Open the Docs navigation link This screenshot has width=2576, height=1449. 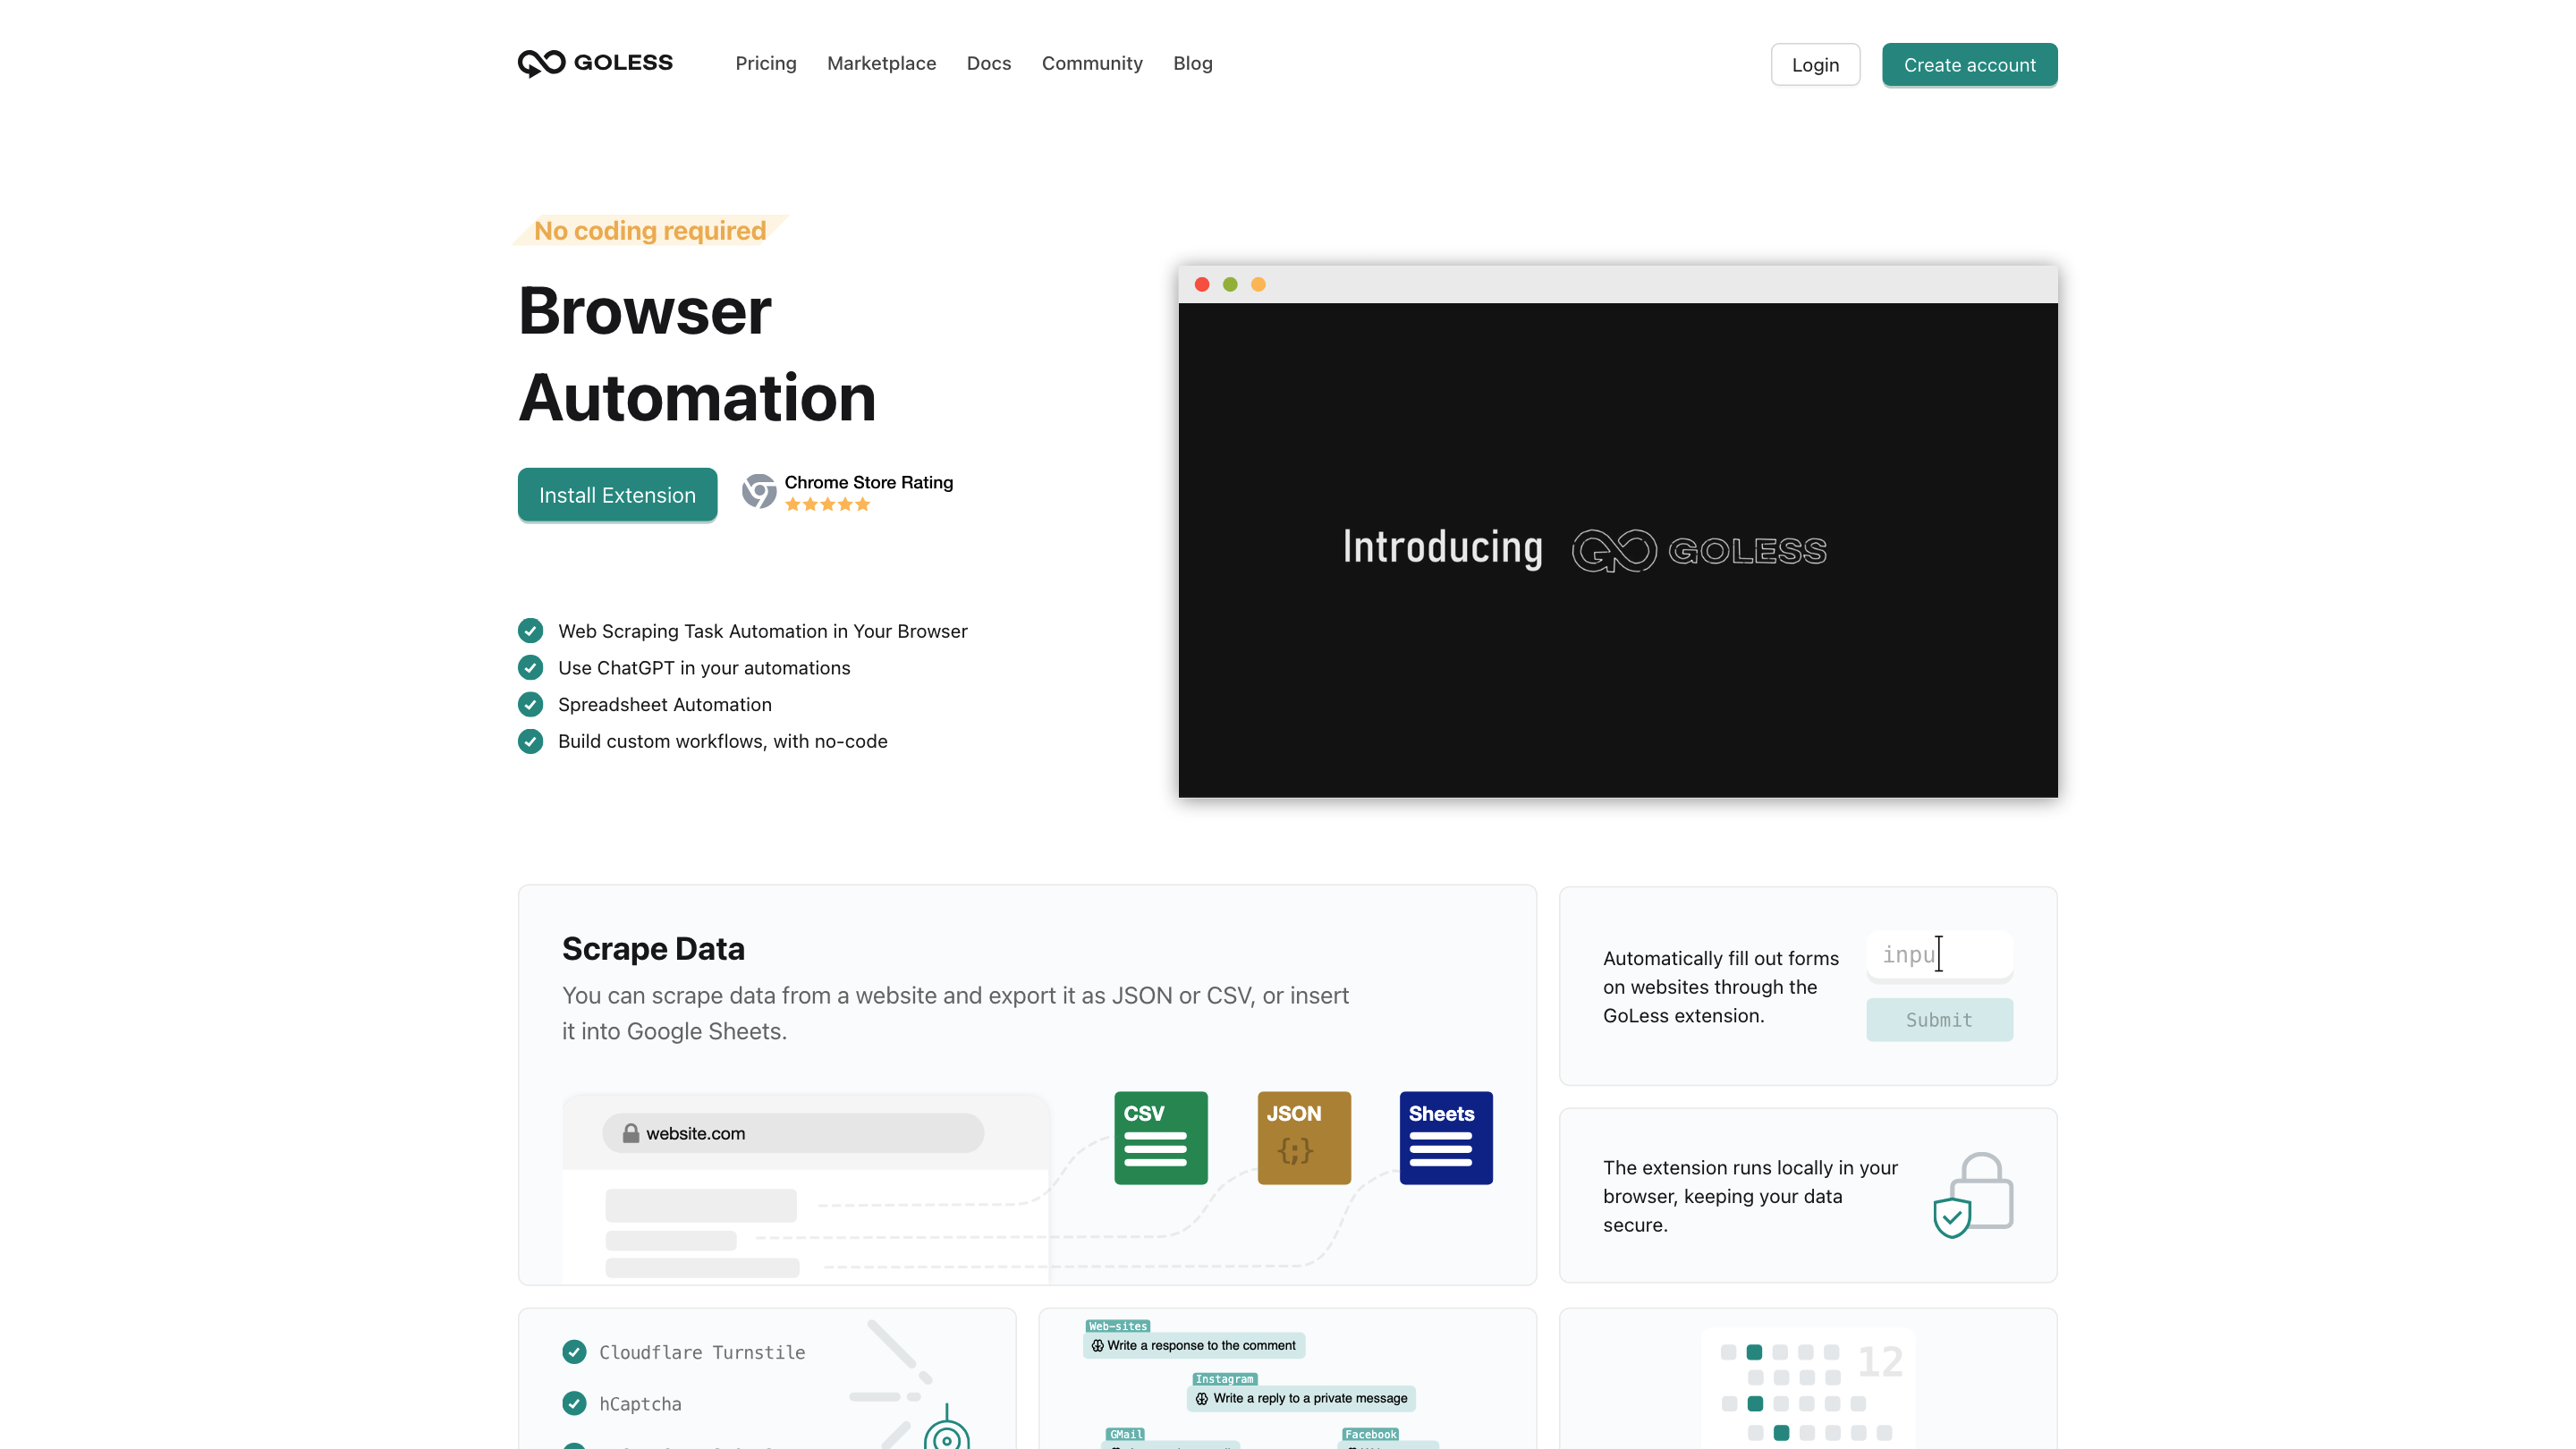point(988,63)
